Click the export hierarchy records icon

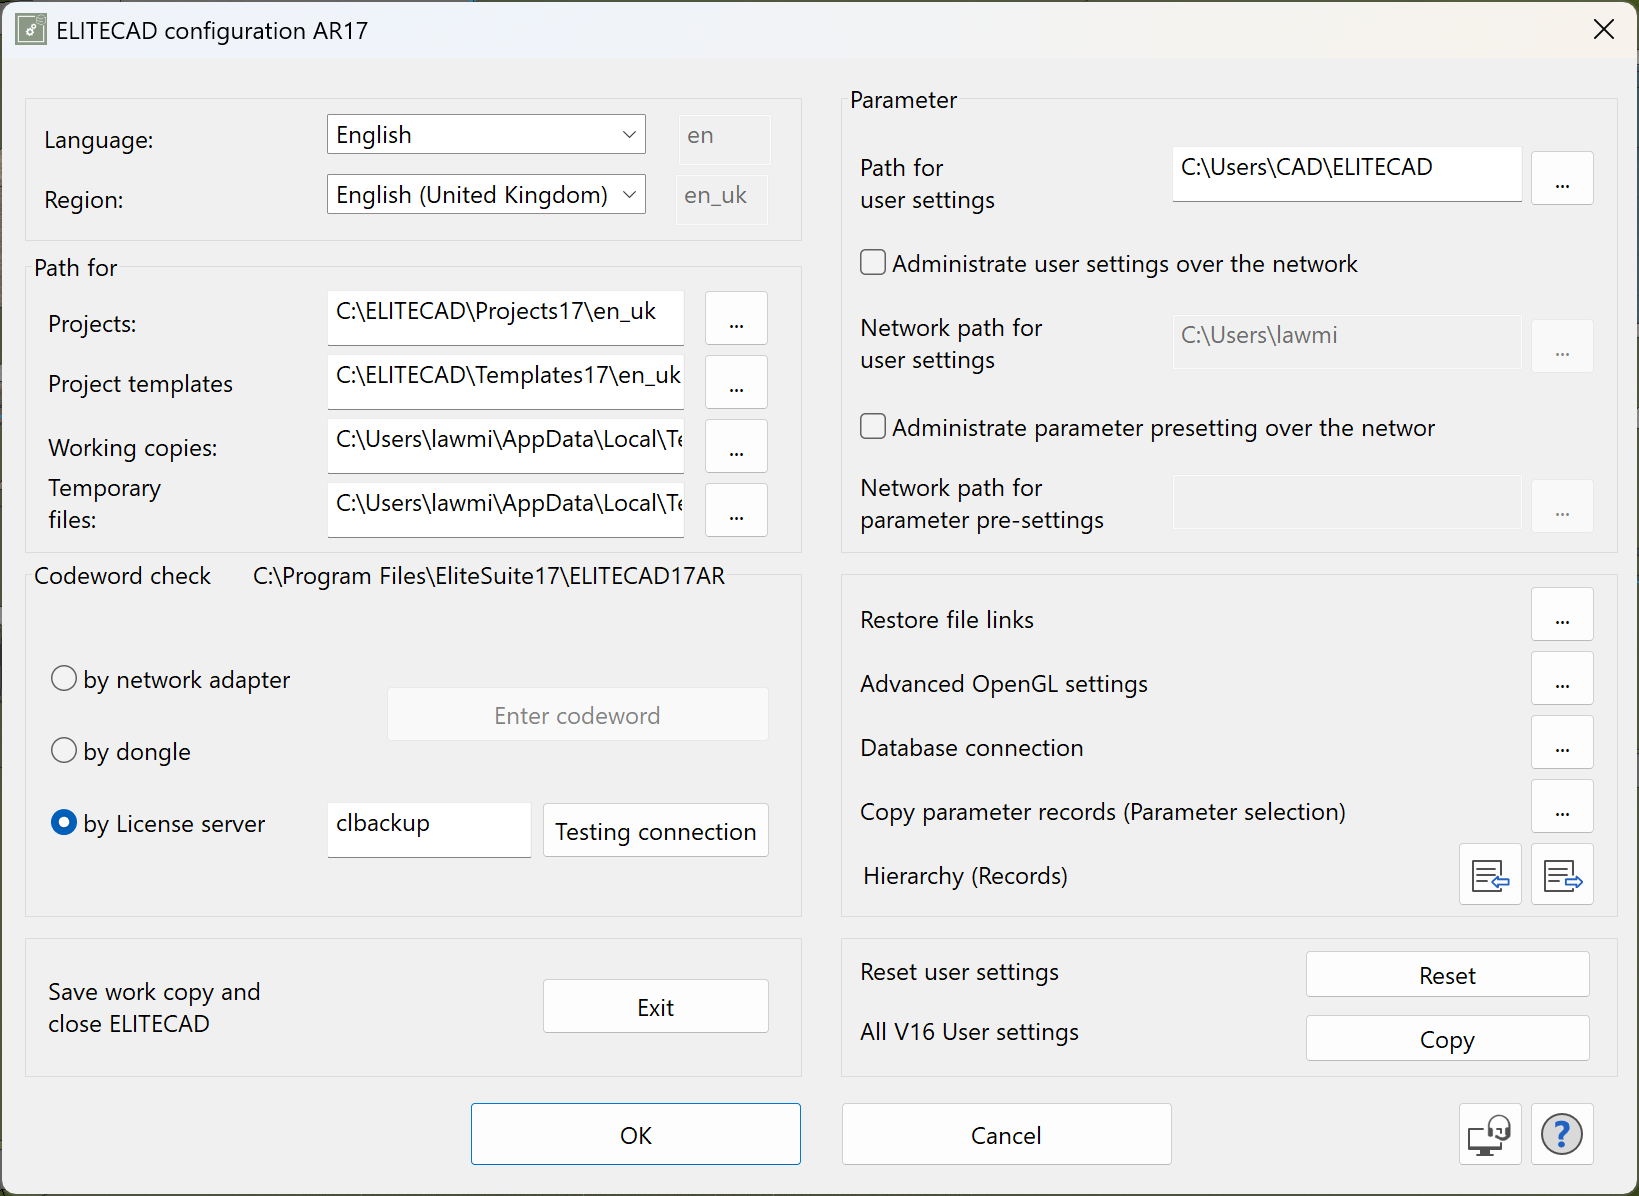[x=1561, y=874]
